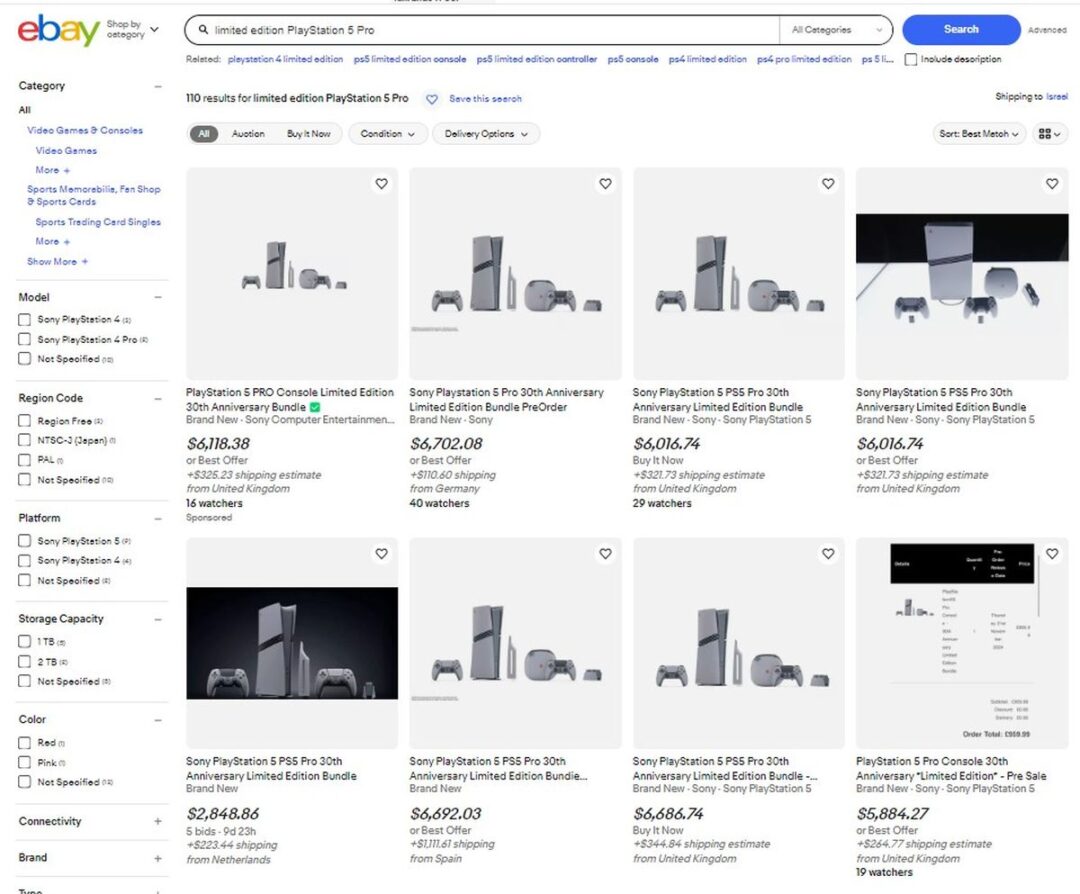Open the All Categories dropdown

coord(836,31)
